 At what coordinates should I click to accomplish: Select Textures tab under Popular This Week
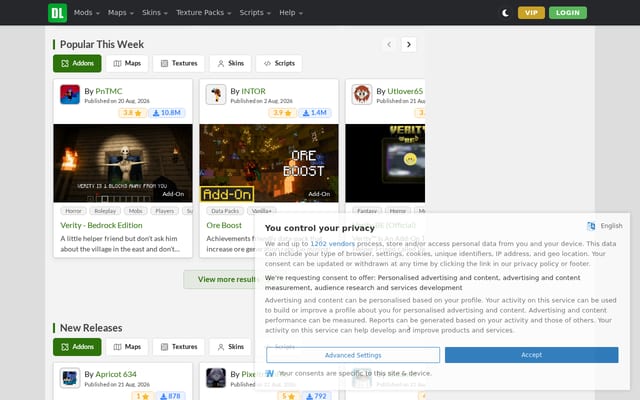click(x=178, y=63)
